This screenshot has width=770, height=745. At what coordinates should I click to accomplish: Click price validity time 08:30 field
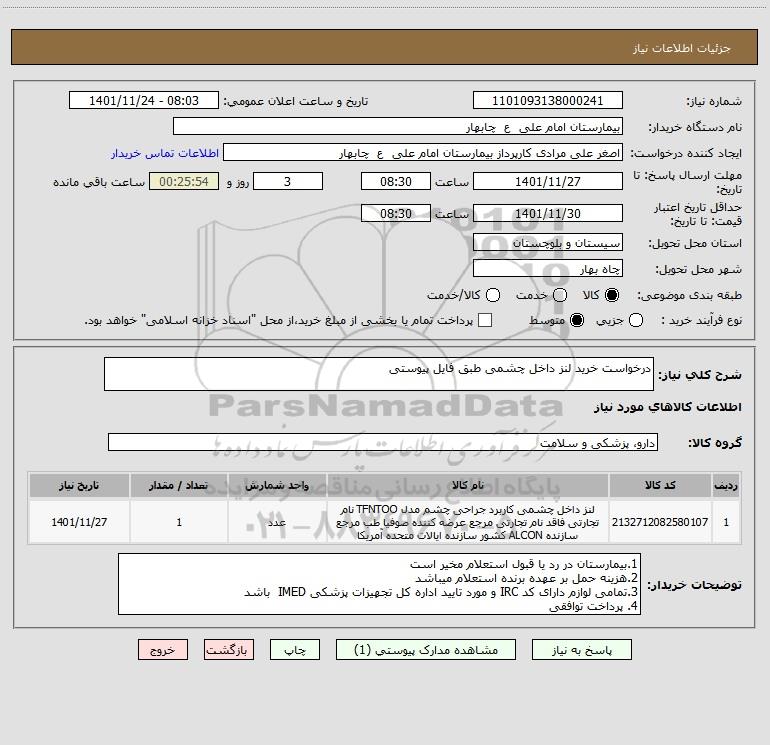[396, 214]
